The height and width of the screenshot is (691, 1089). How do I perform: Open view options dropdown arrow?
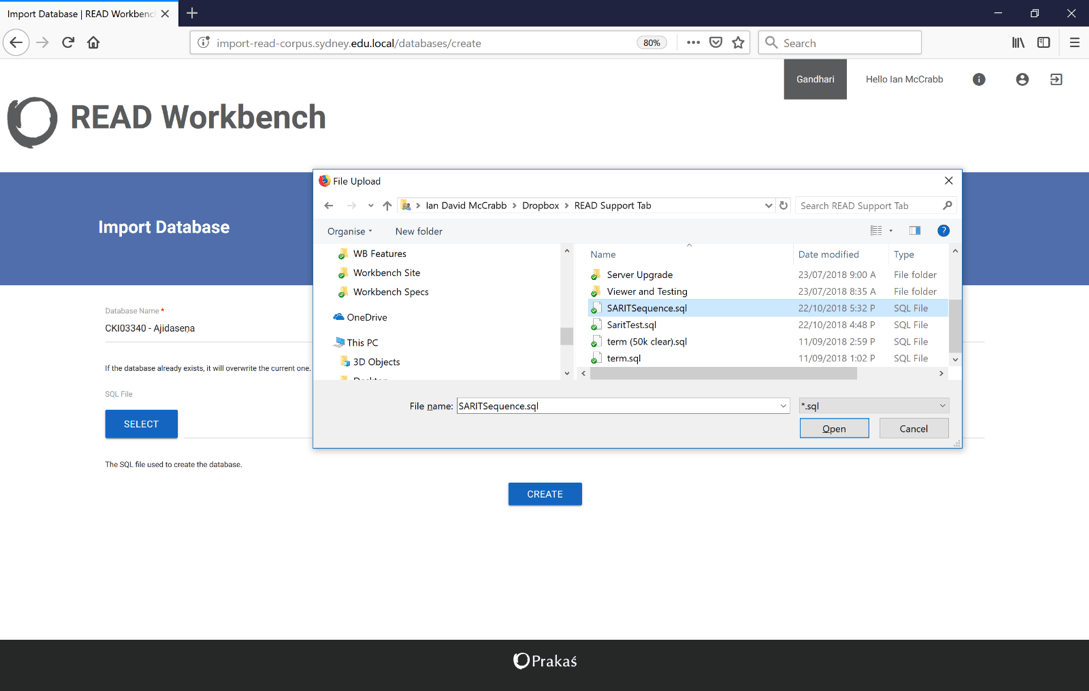pos(891,231)
